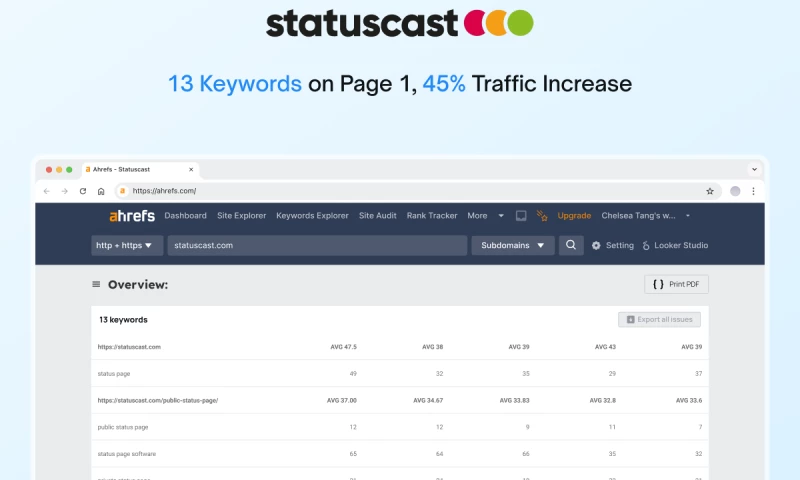Click the statuscast logo at top

pos(399,23)
